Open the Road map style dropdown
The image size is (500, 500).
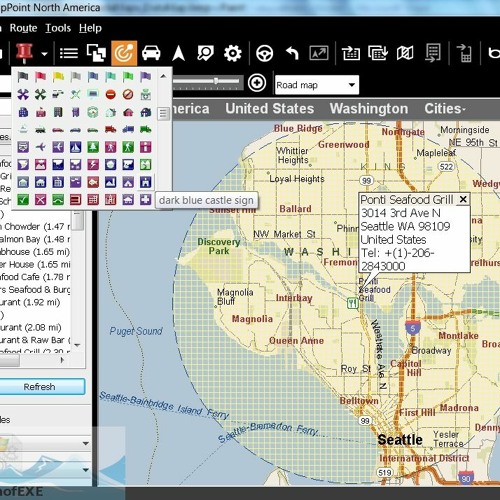(317, 85)
